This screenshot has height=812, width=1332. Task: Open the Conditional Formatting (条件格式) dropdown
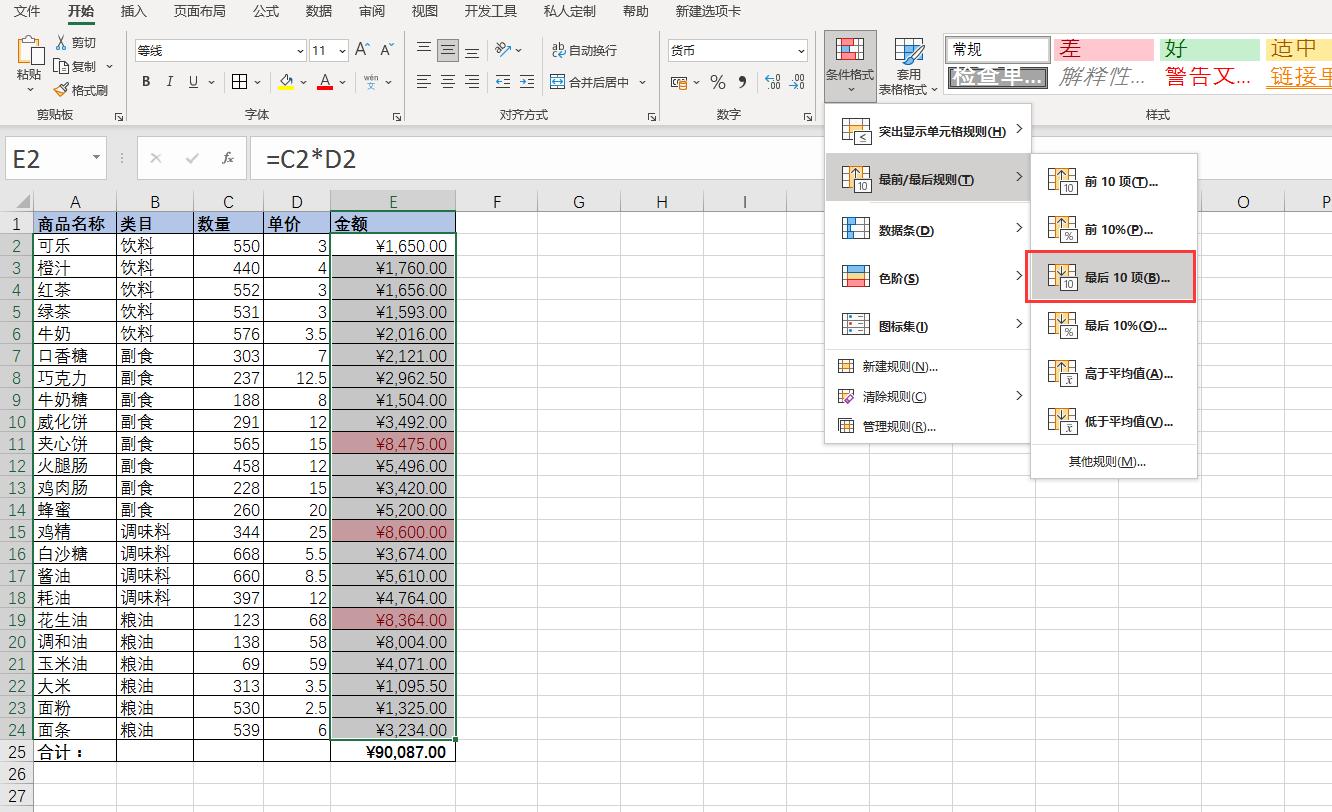click(x=850, y=65)
